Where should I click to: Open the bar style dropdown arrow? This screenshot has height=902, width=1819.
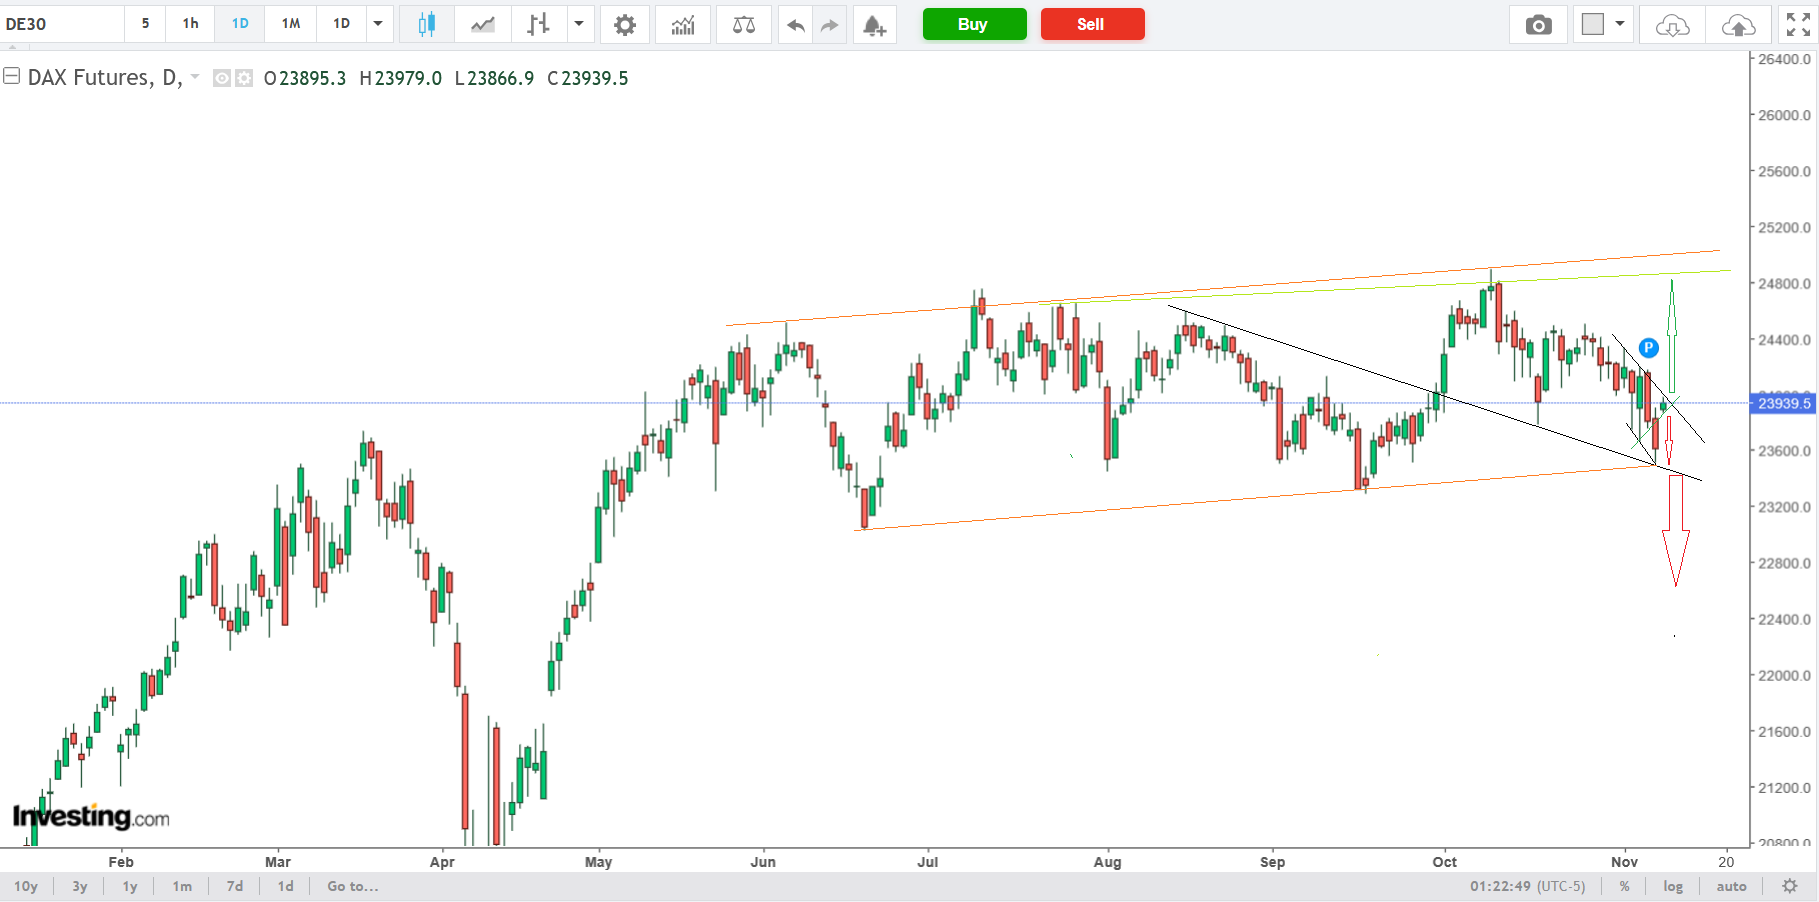(579, 24)
